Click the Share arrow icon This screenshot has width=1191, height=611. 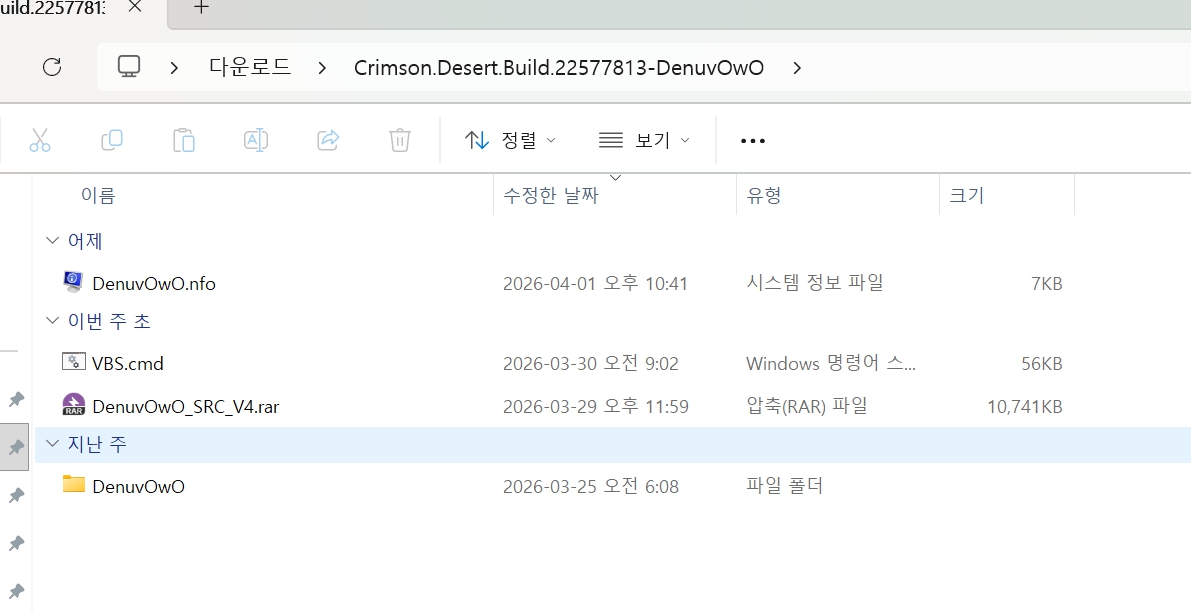pyautogui.click(x=328, y=140)
